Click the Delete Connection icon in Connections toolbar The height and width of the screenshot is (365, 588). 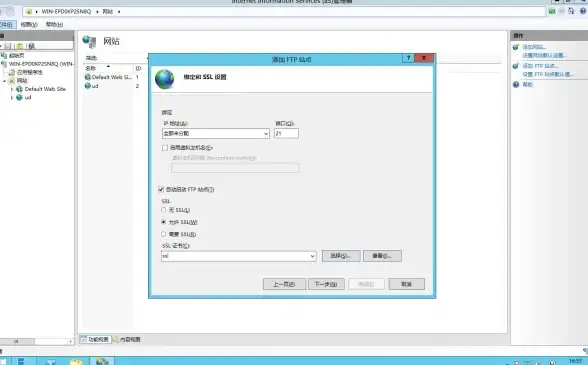32,46
